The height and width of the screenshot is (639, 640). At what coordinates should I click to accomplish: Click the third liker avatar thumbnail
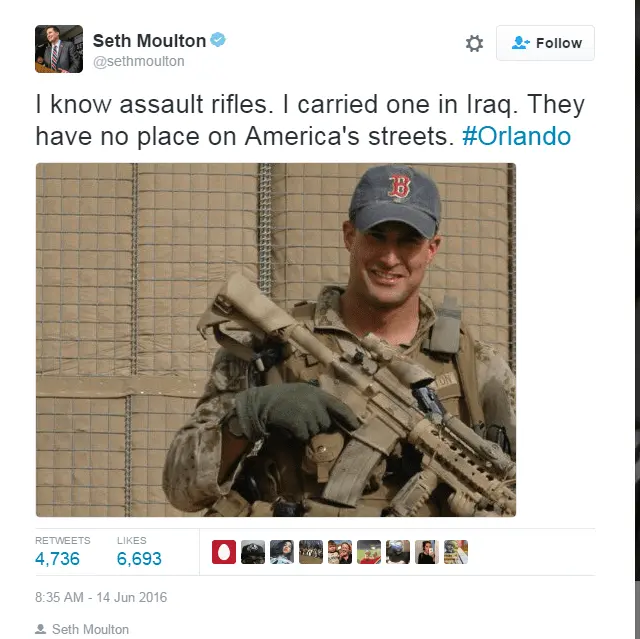point(282,552)
